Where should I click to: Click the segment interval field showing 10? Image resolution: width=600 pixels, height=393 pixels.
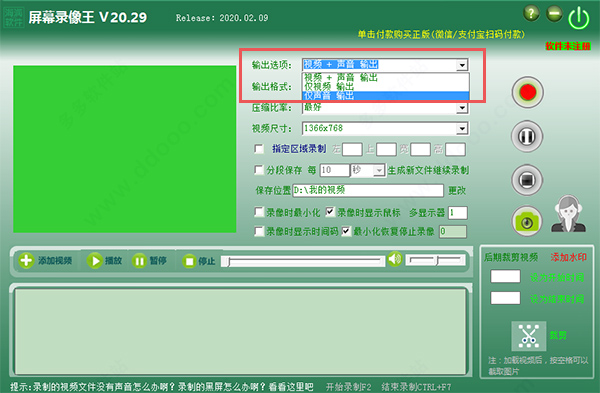click(x=335, y=170)
